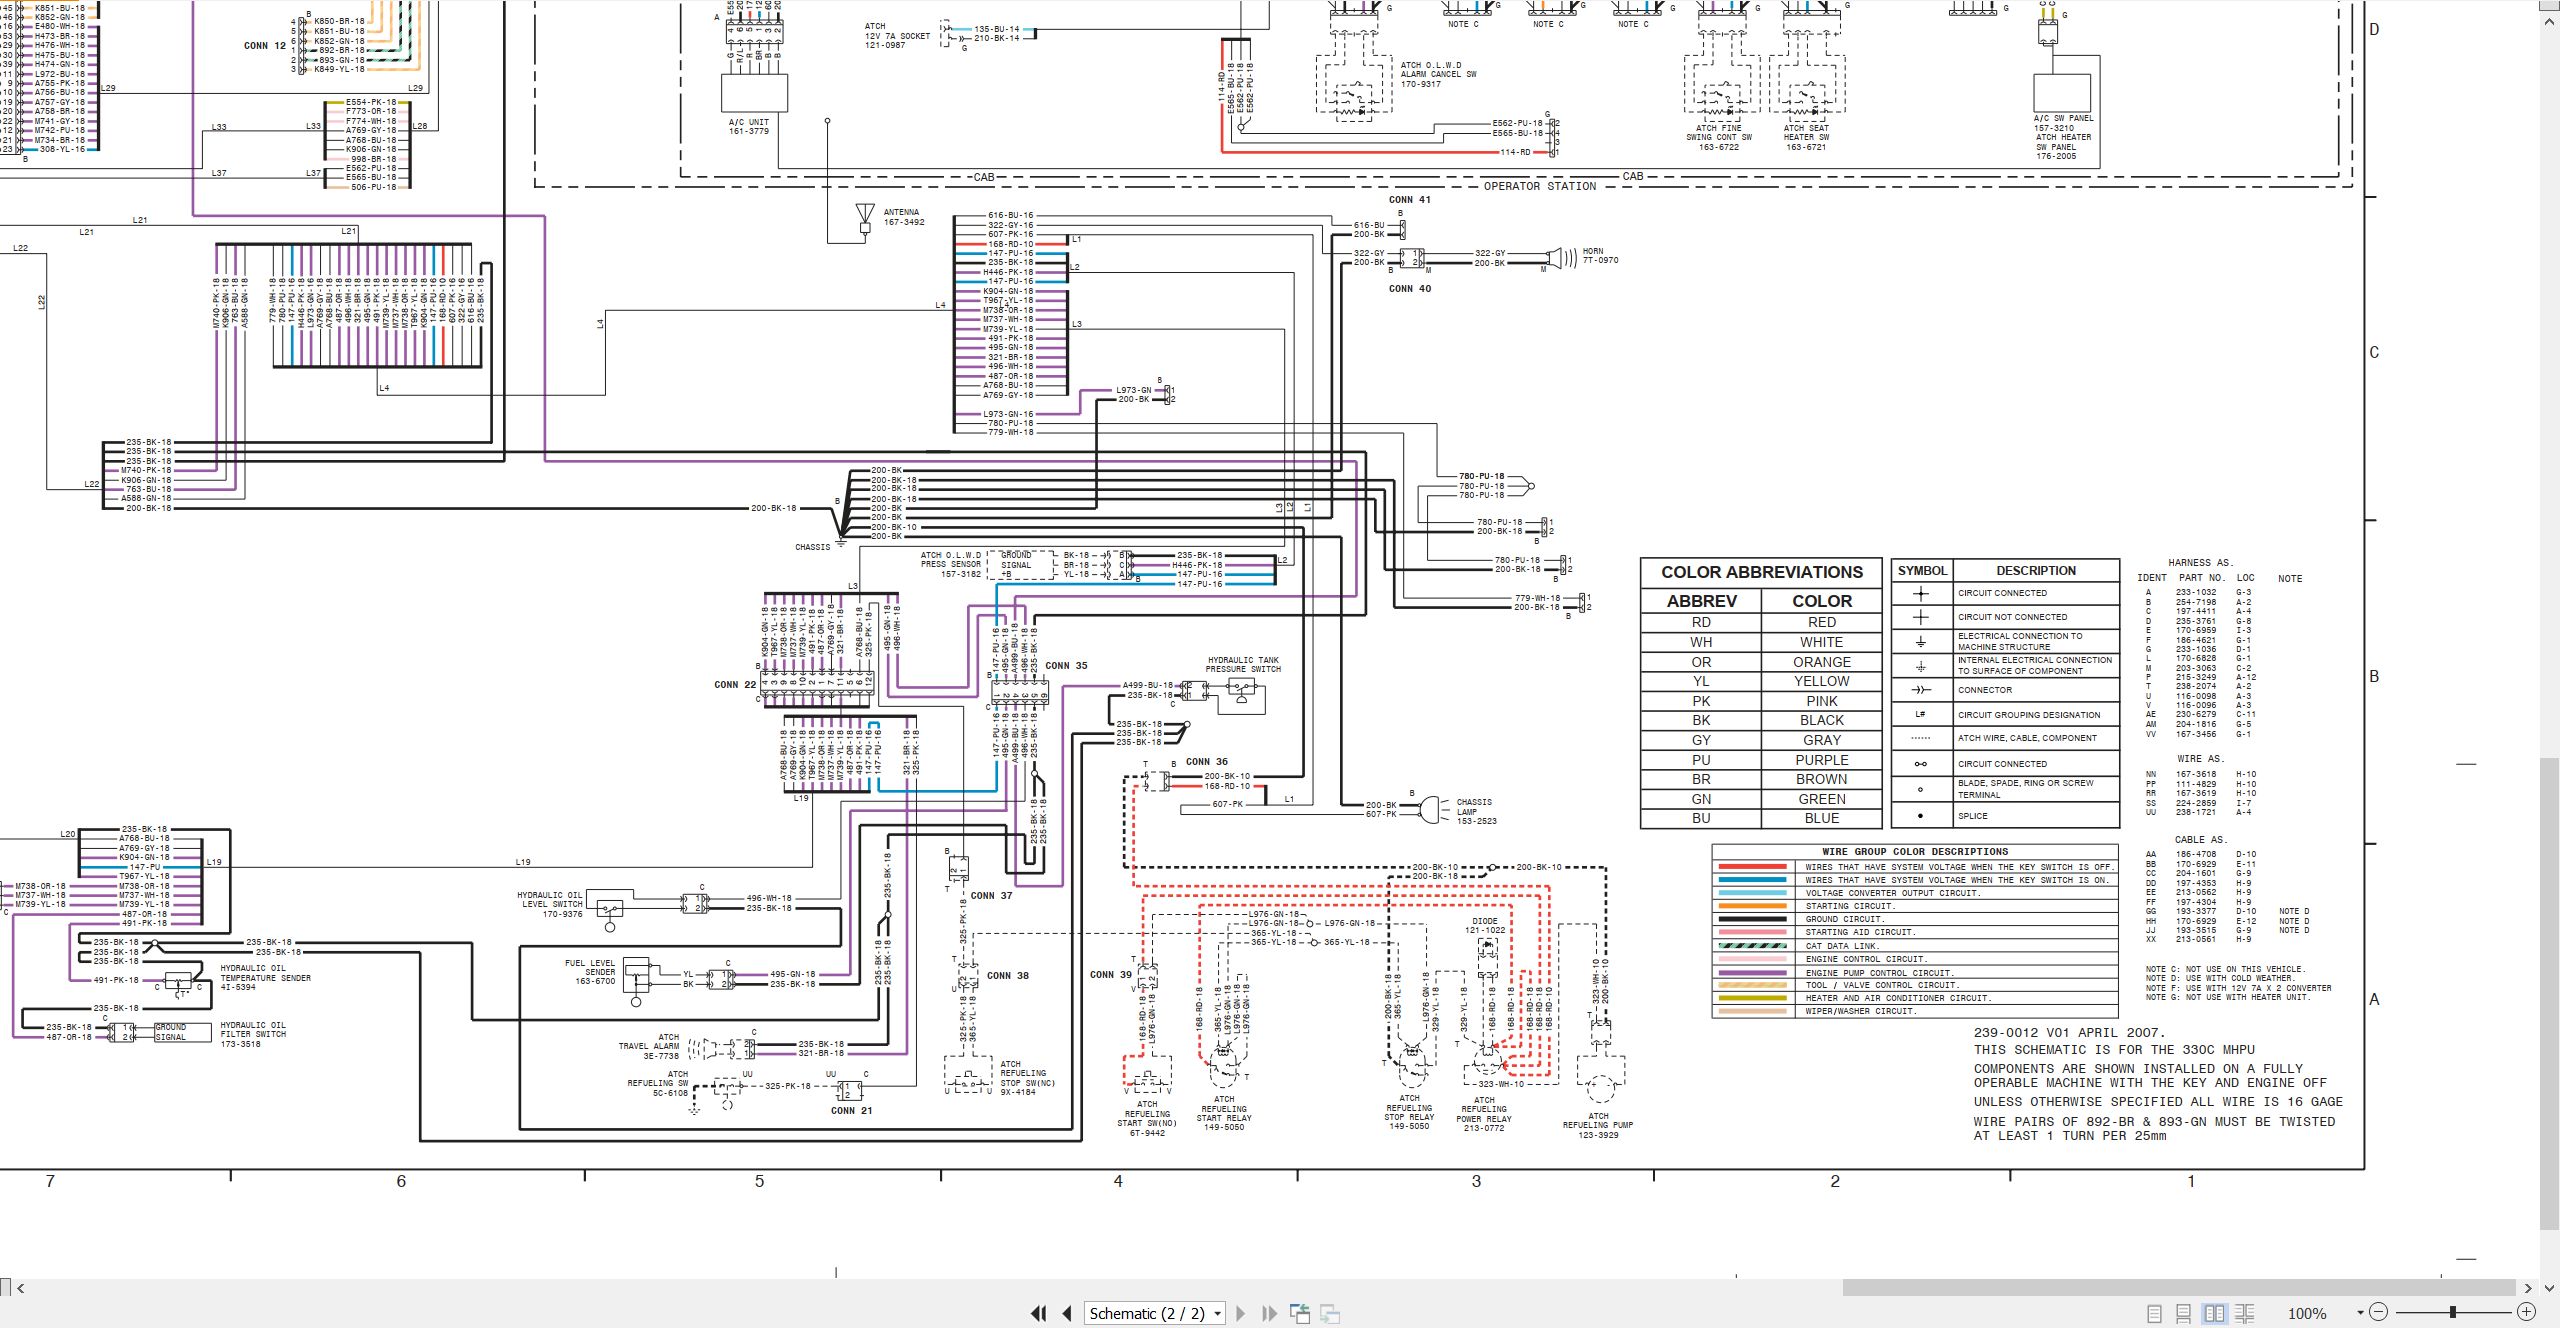Viewport: 2560px width, 1328px height.
Task: Click the DESCRIPTION column header
Action: click(2036, 571)
